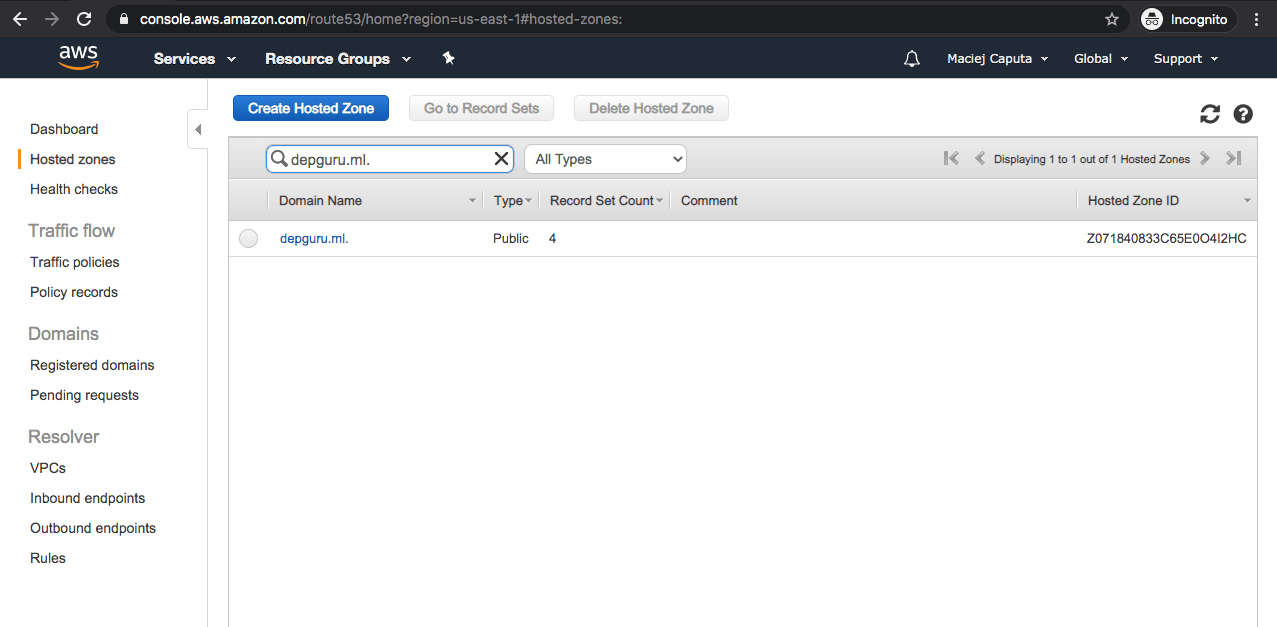Expand the Services menu
Image resolution: width=1277 pixels, height=627 pixels.
coord(194,59)
